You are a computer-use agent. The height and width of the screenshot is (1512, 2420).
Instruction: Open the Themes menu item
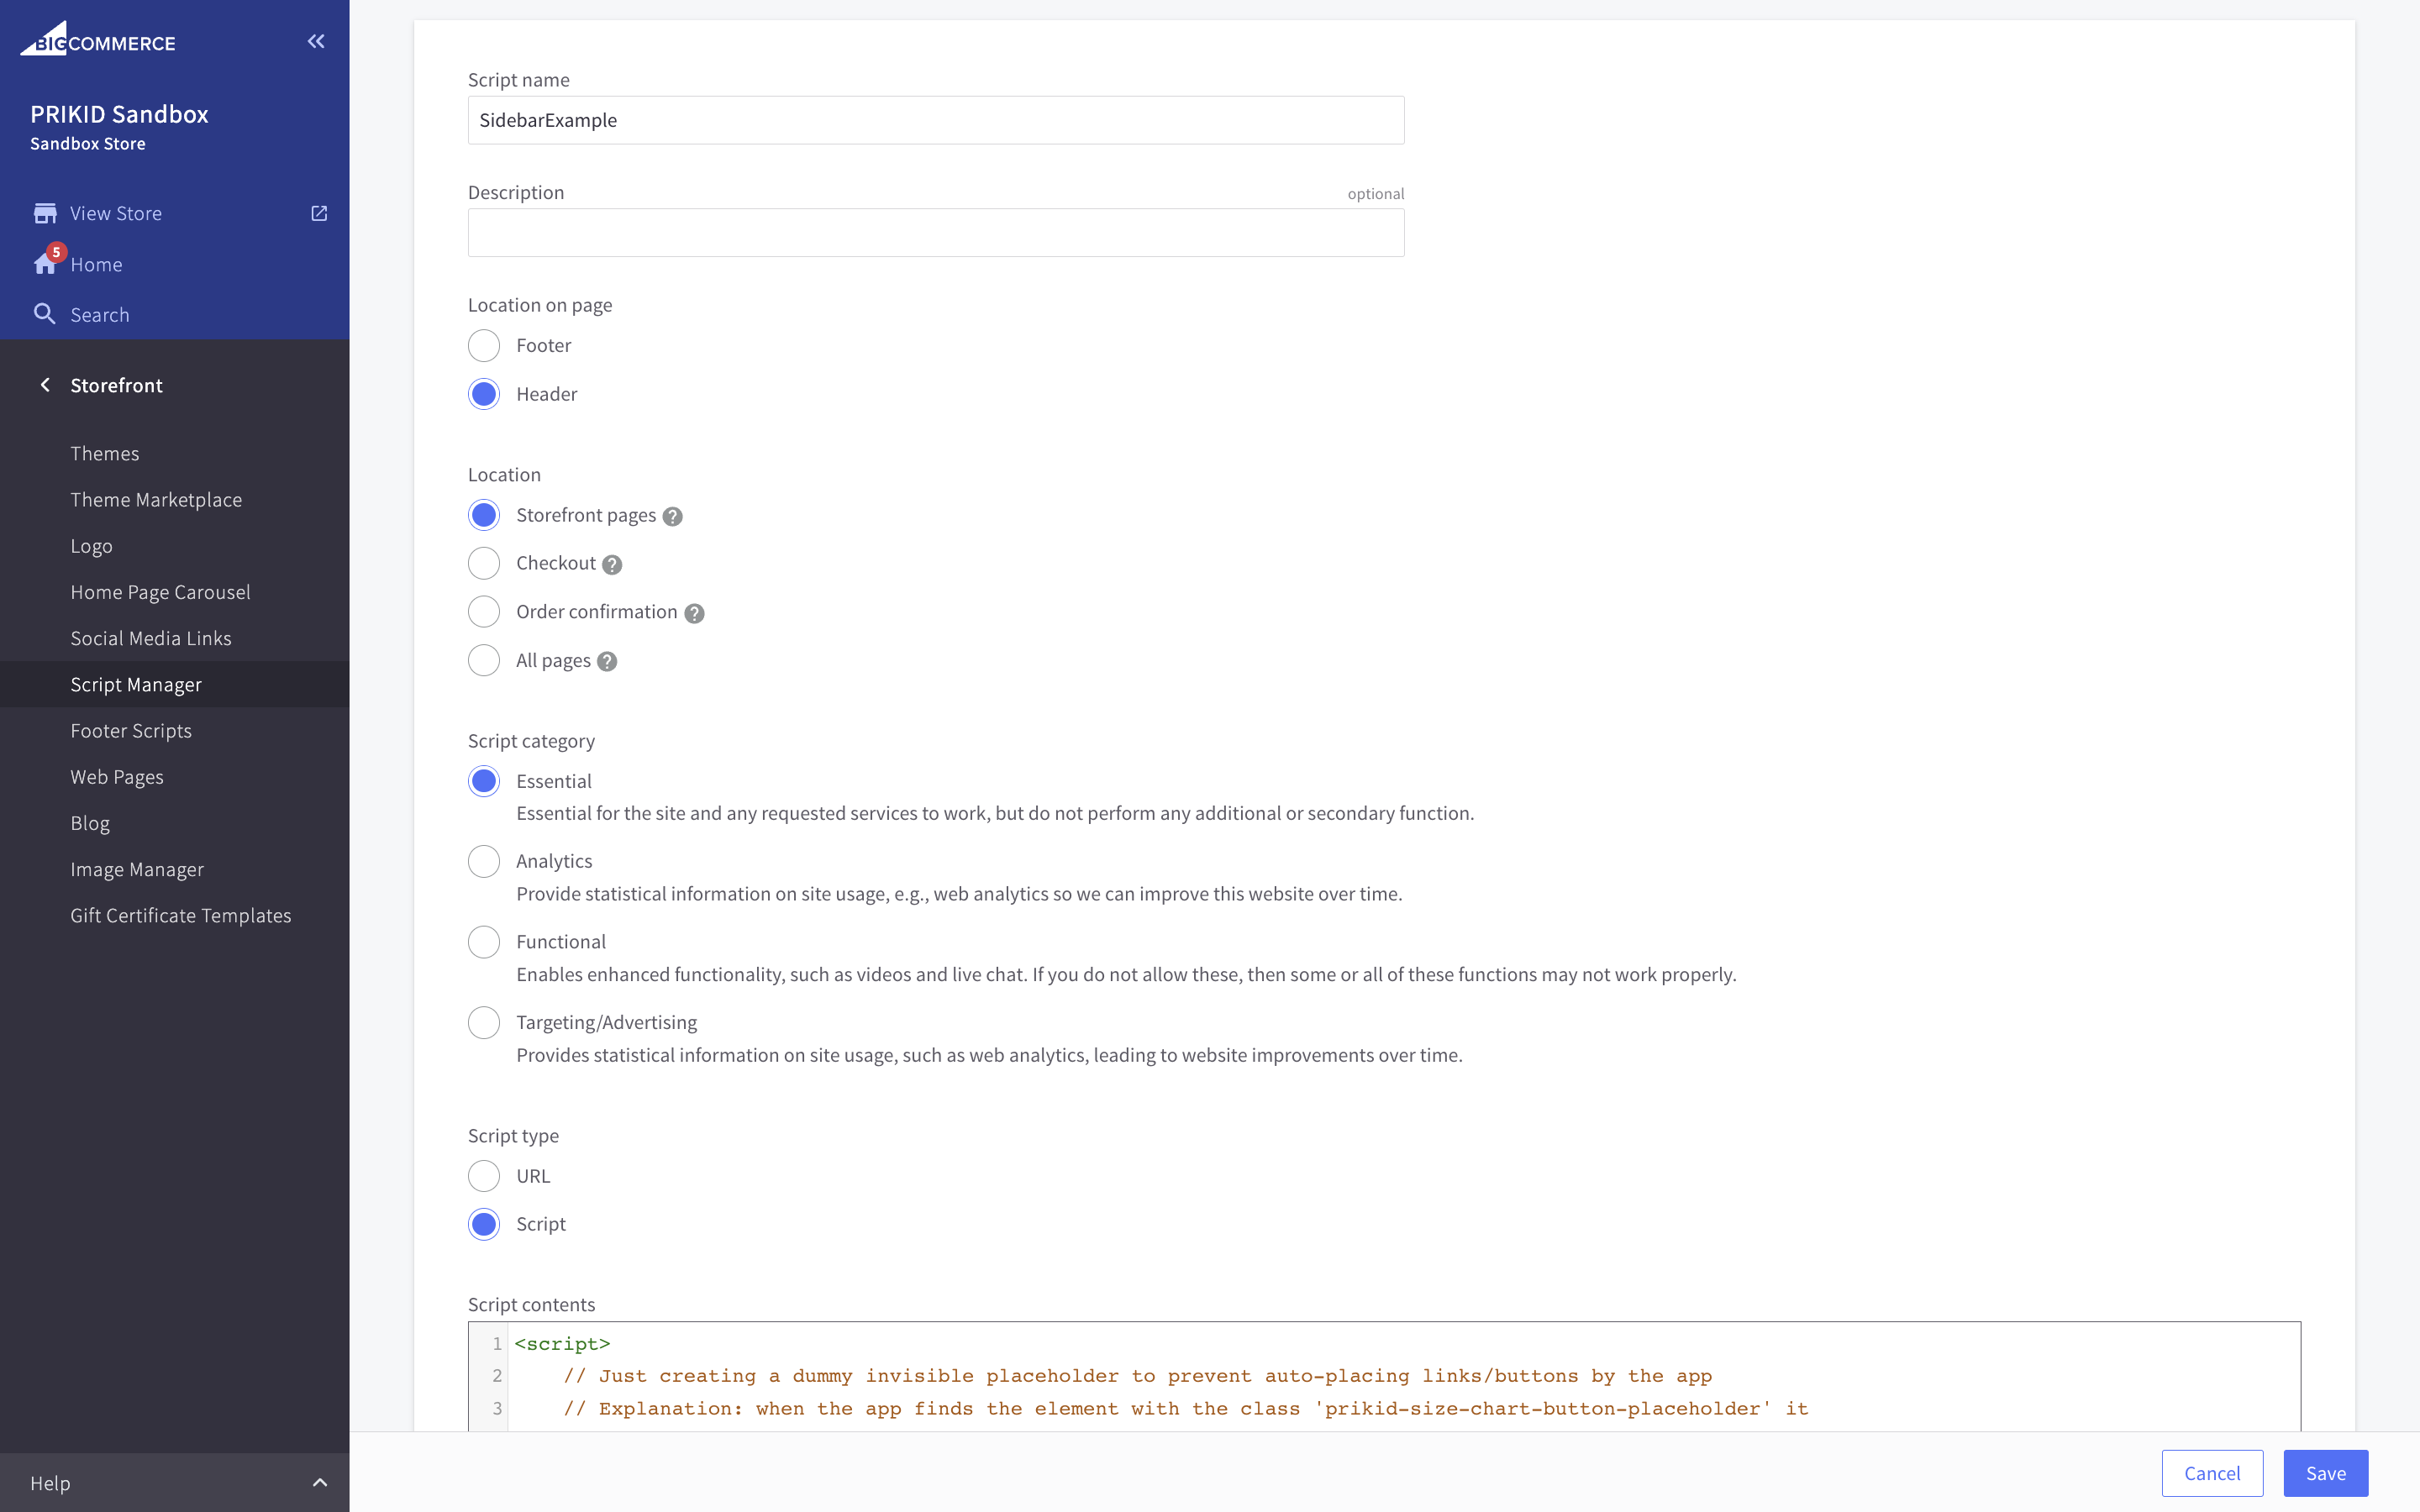[x=105, y=453]
